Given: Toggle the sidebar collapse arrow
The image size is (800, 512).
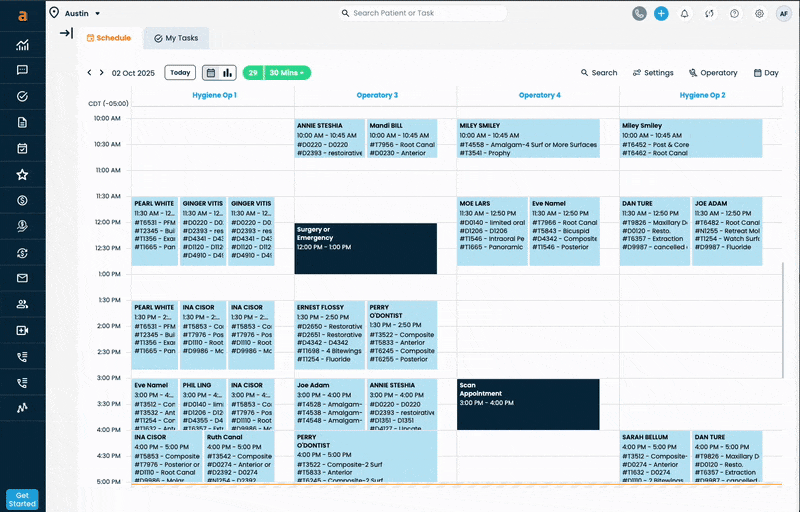Looking at the screenshot, I should point(66,33).
